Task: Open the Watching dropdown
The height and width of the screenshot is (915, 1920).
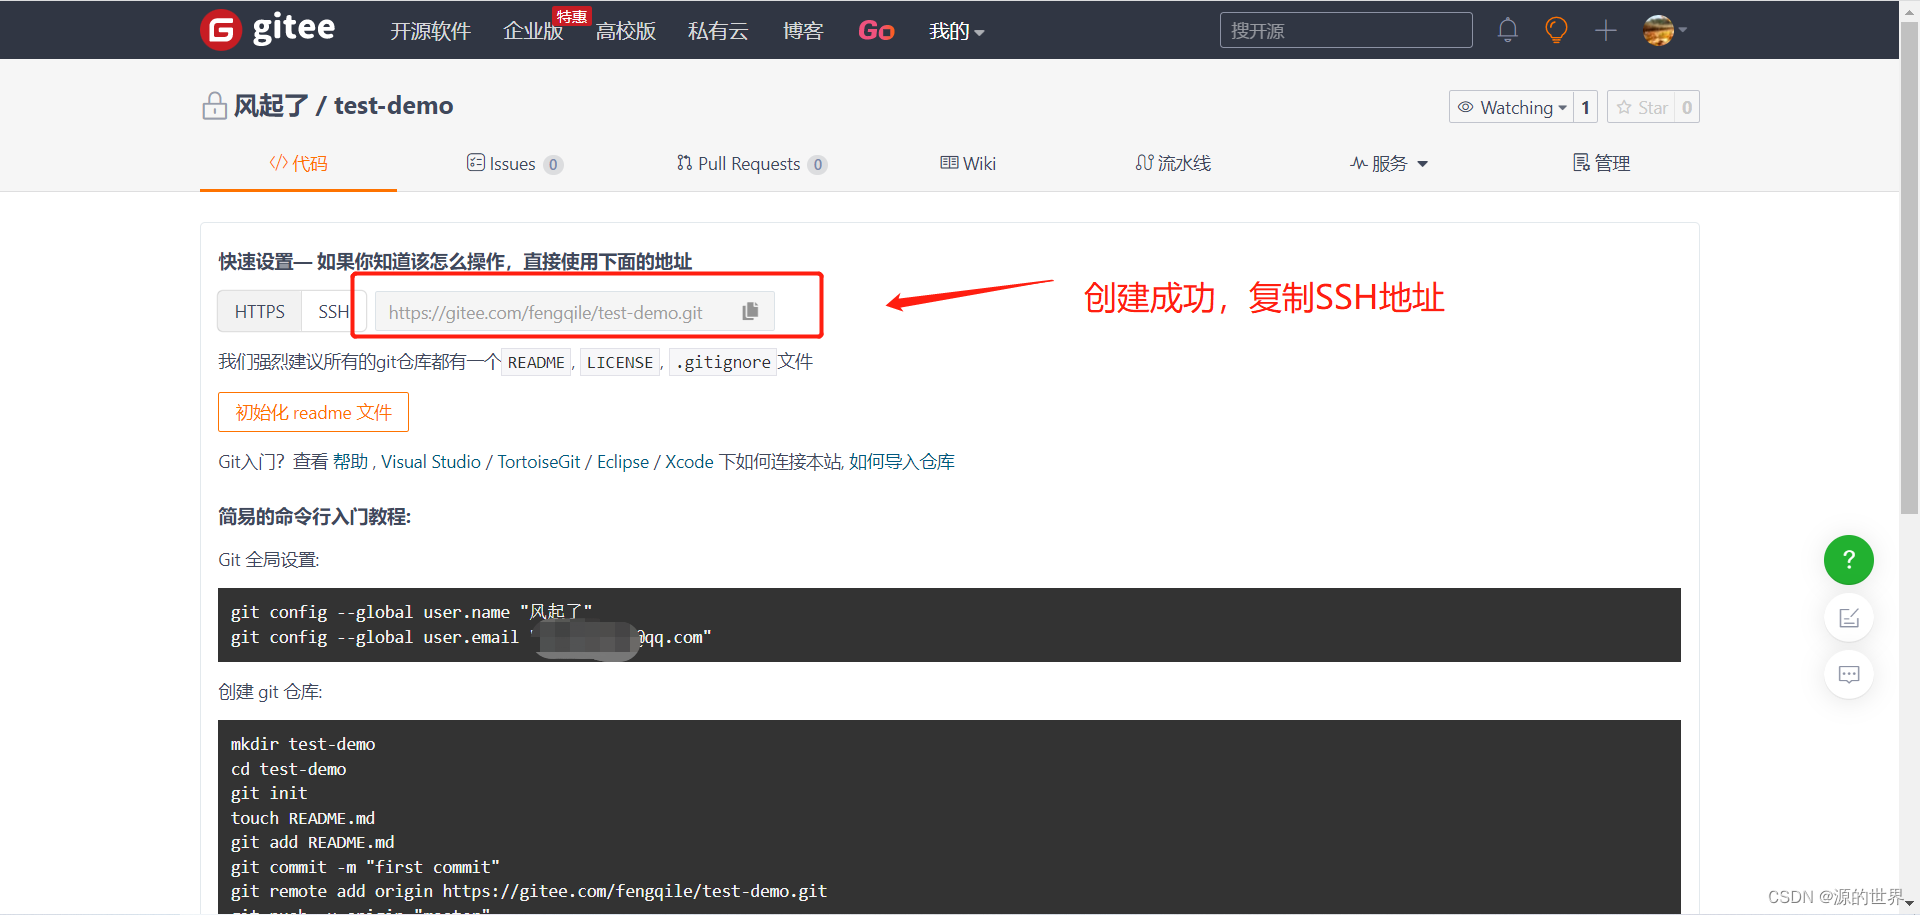Action: coord(1511,107)
